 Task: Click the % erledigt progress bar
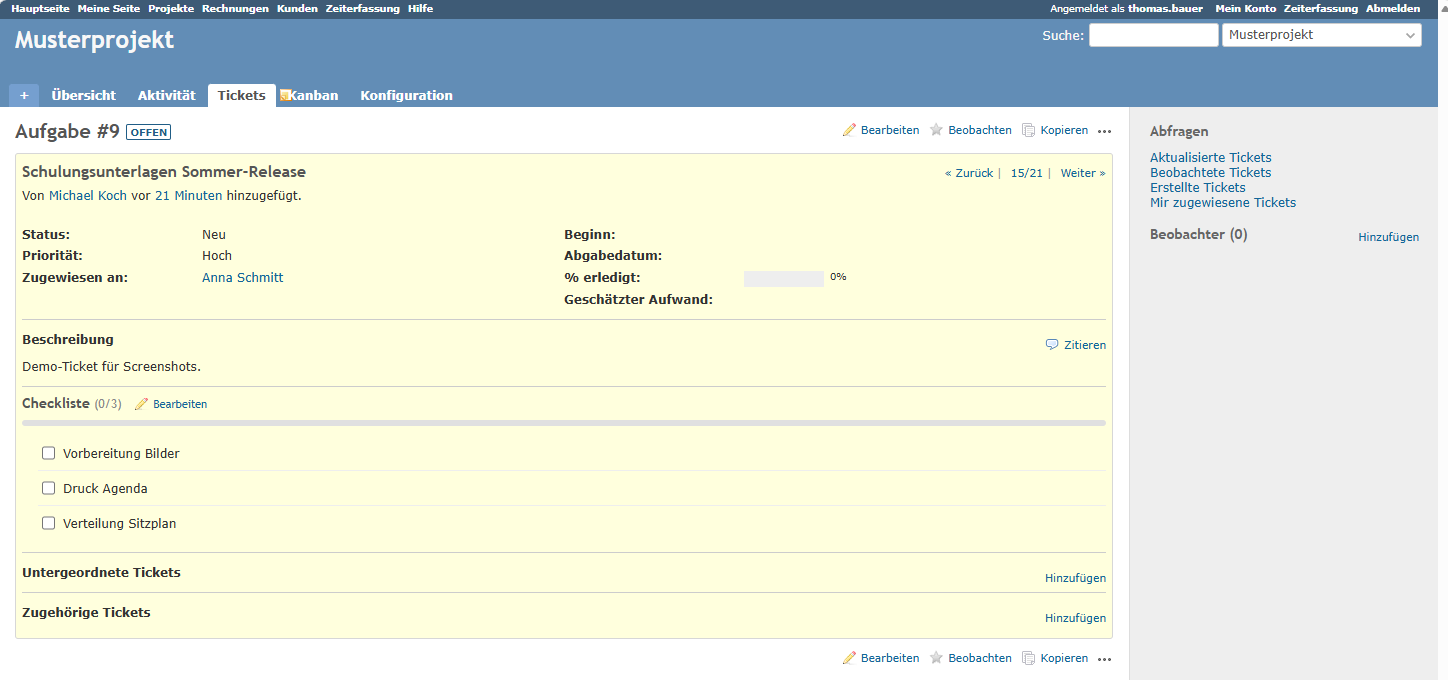coord(784,277)
